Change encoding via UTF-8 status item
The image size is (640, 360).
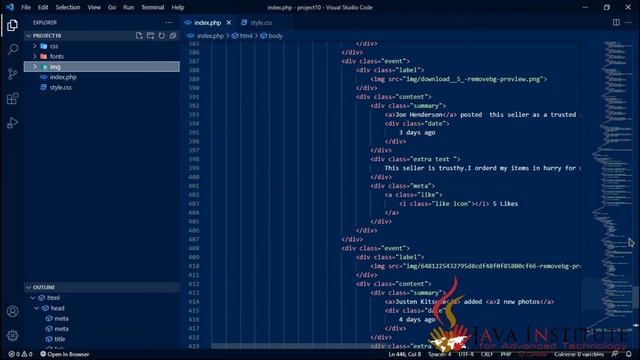tap(466, 354)
